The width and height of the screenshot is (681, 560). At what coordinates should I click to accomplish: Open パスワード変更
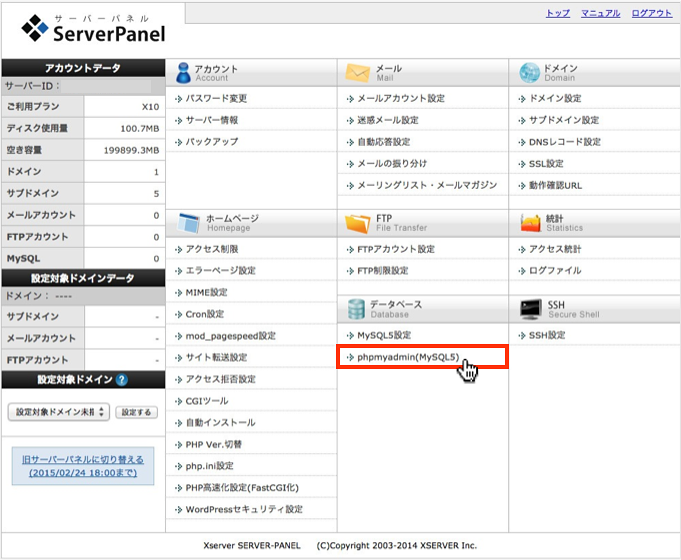click(216, 99)
